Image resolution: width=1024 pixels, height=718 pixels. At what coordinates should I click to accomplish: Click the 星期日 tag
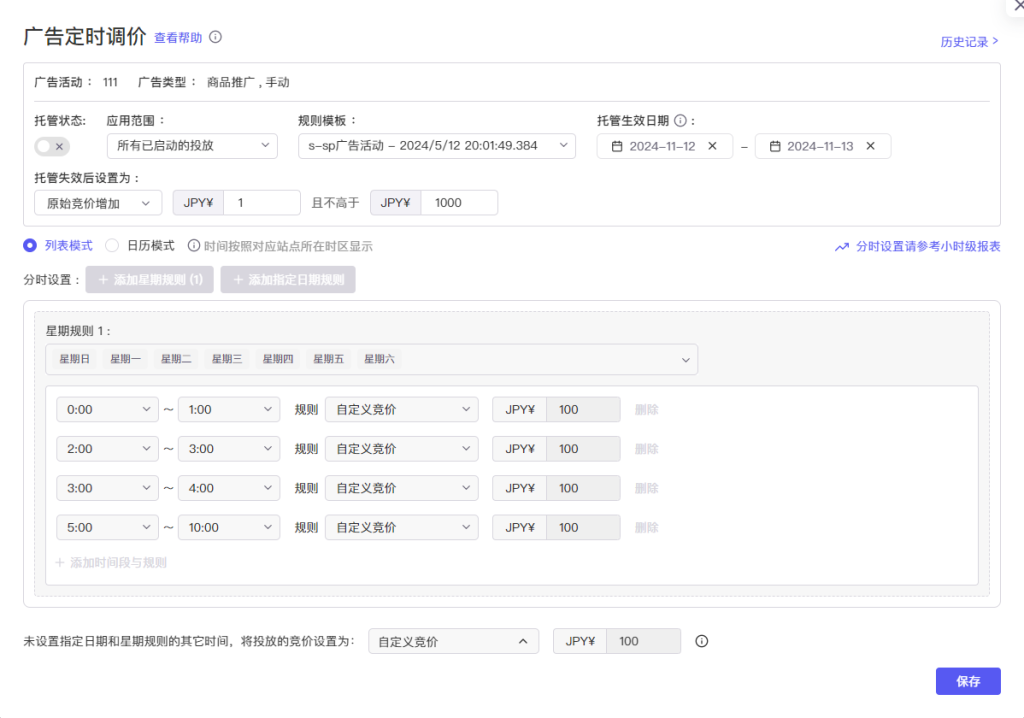point(74,359)
